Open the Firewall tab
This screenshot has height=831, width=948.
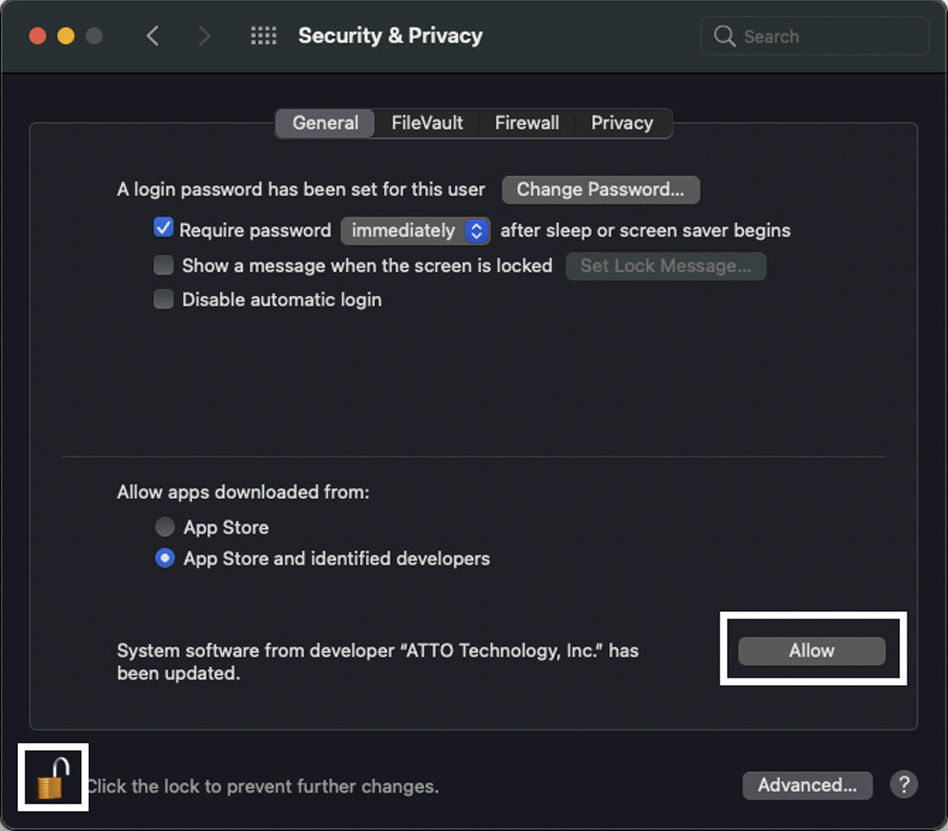point(527,123)
